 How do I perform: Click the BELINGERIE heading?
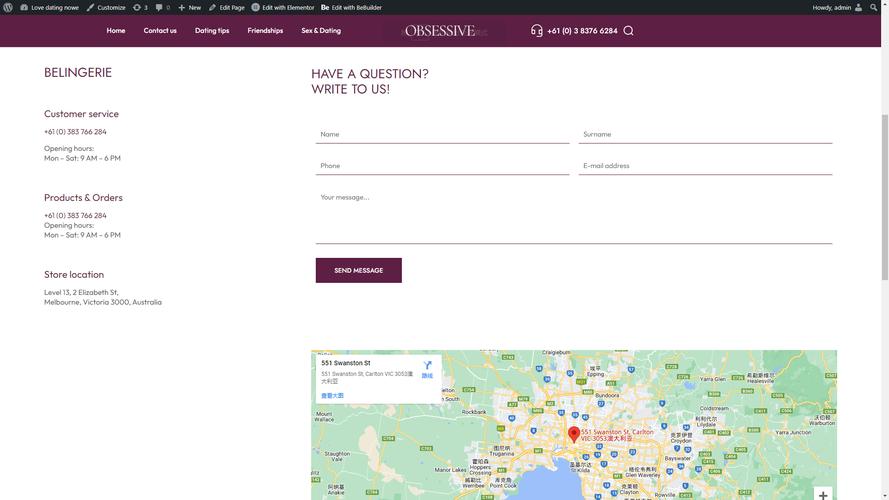[78, 73]
